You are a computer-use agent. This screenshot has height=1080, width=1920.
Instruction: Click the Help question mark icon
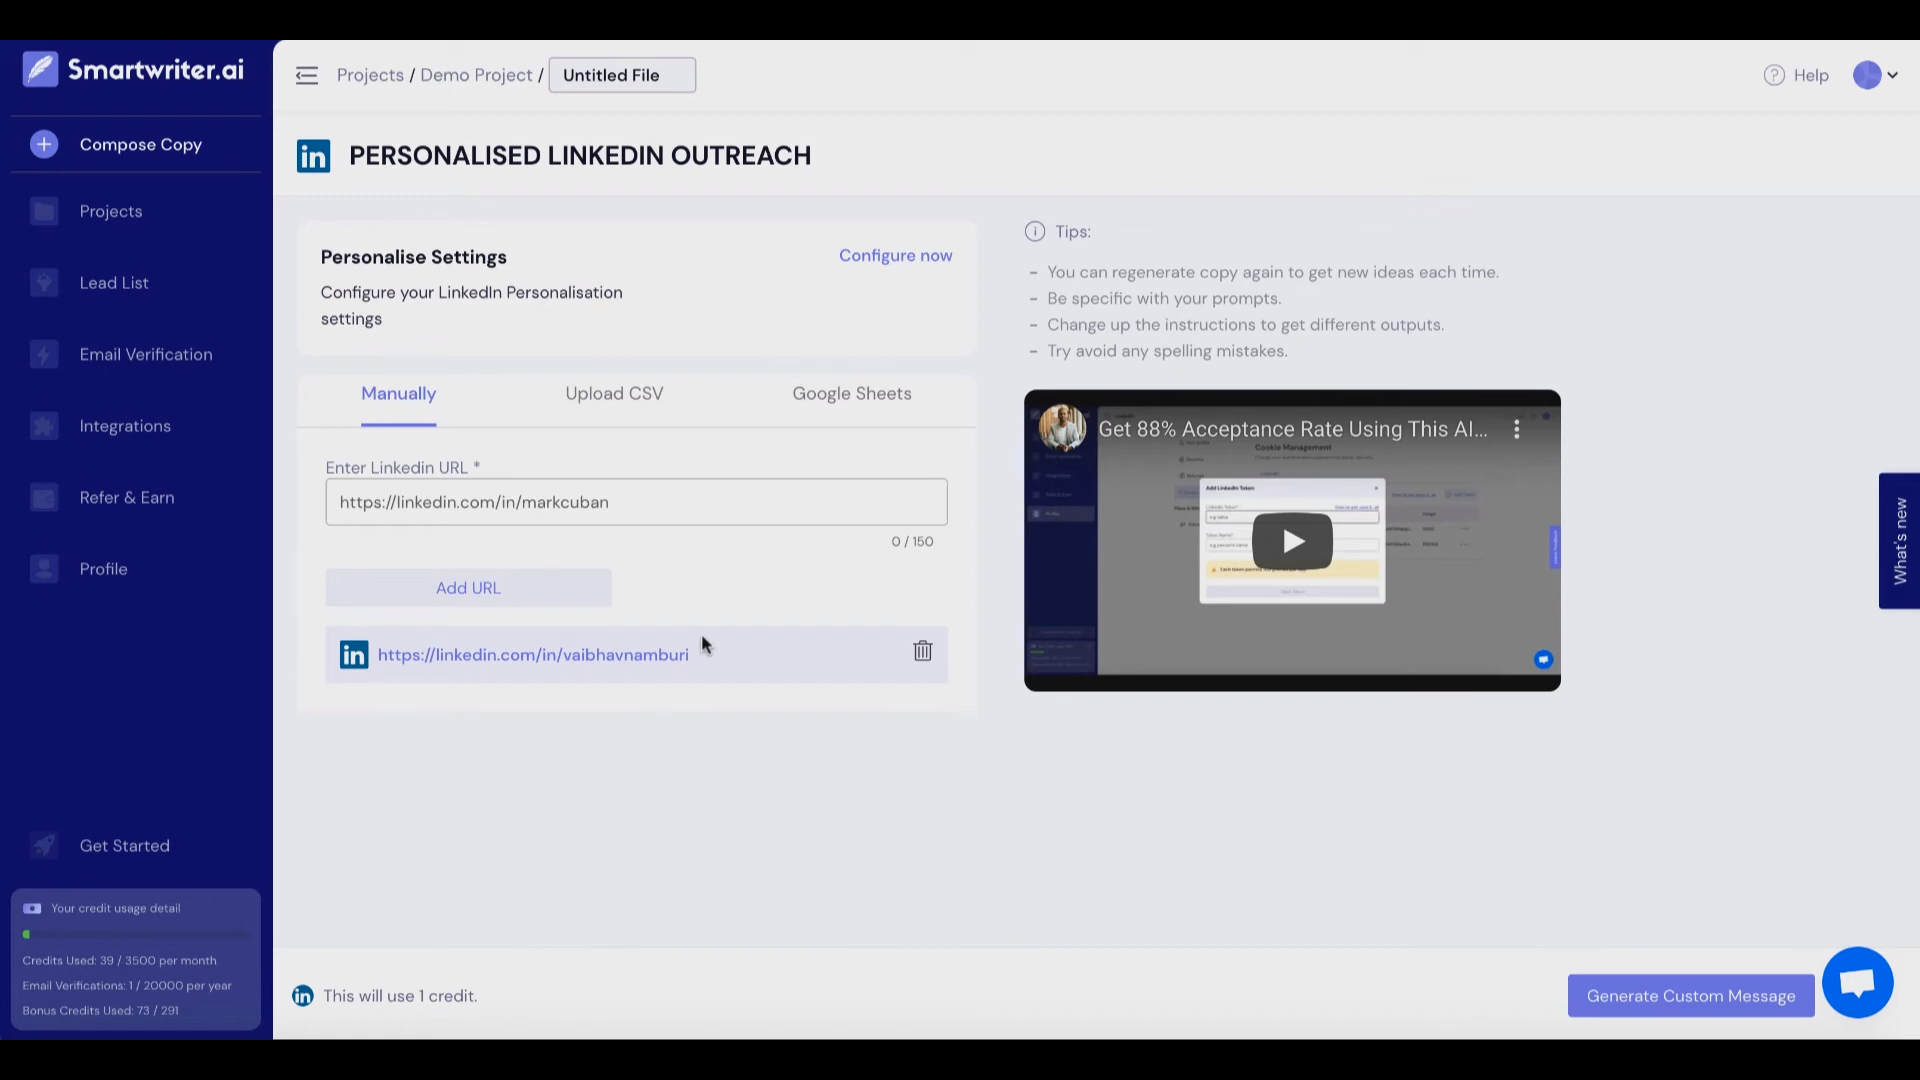click(x=1773, y=75)
